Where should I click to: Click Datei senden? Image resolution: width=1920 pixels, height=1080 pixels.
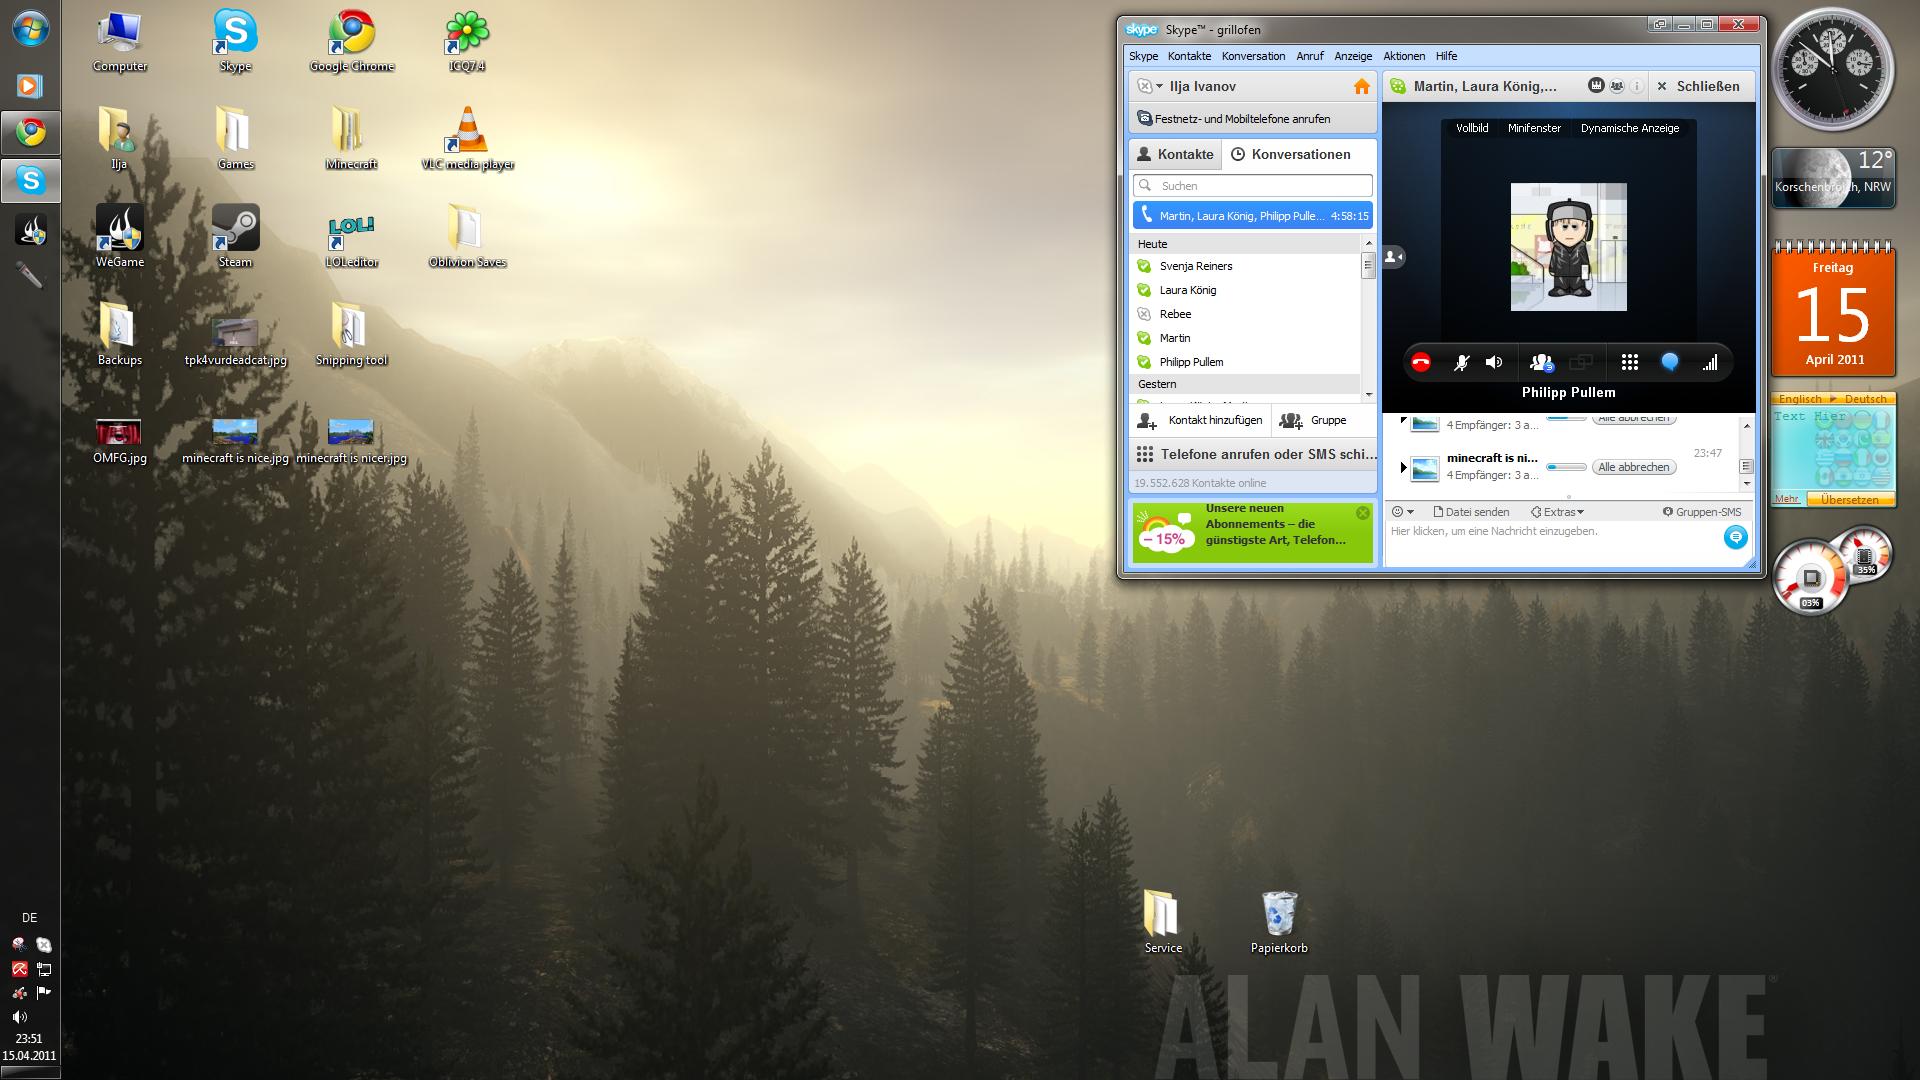1471,512
